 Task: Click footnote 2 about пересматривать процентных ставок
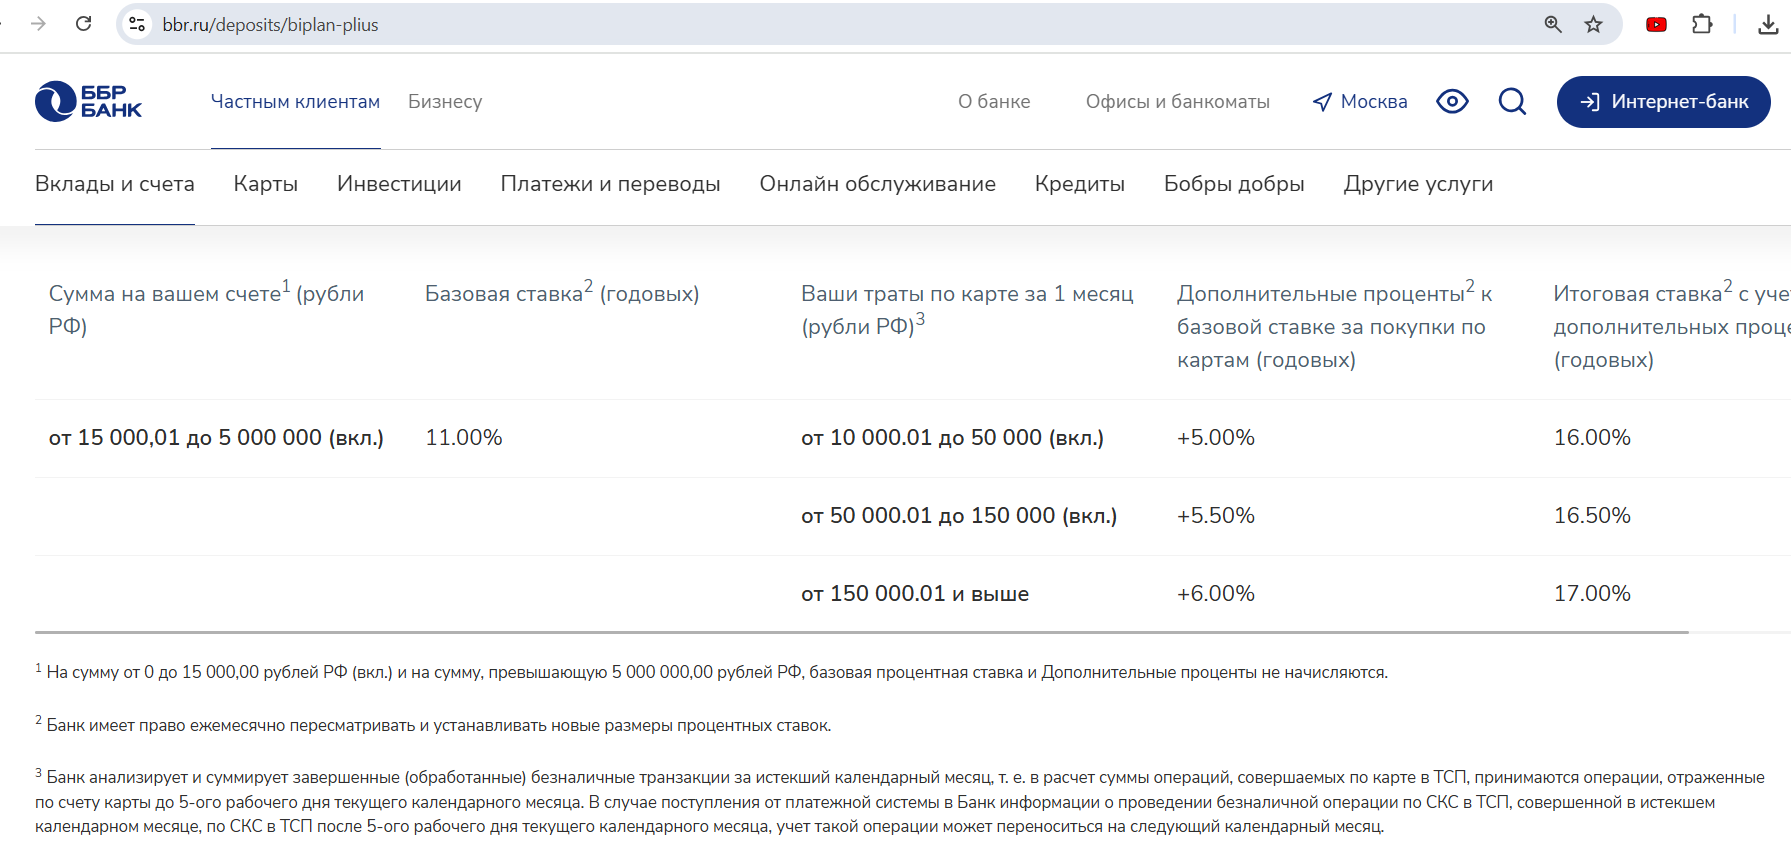tap(433, 725)
